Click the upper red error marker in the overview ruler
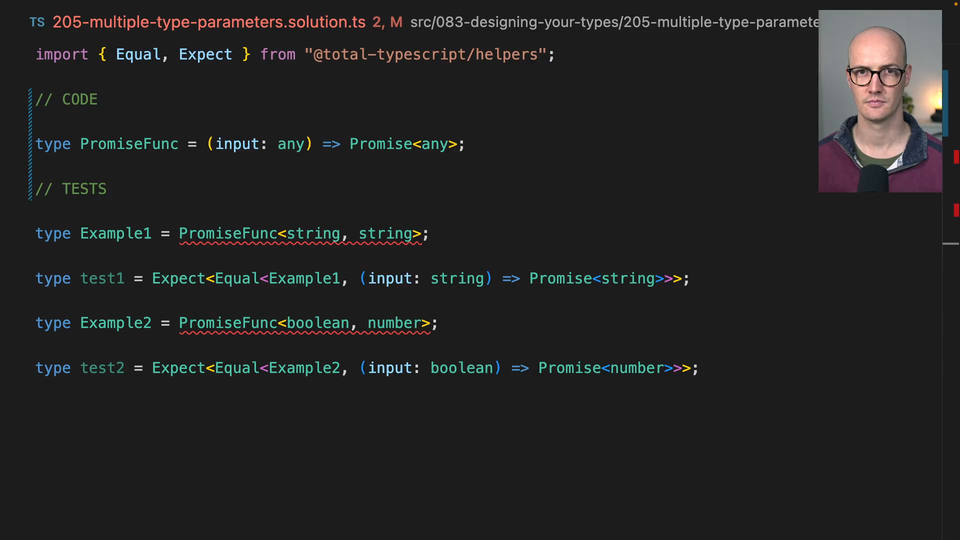The height and width of the screenshot is (540, 960). coord(956,157)
